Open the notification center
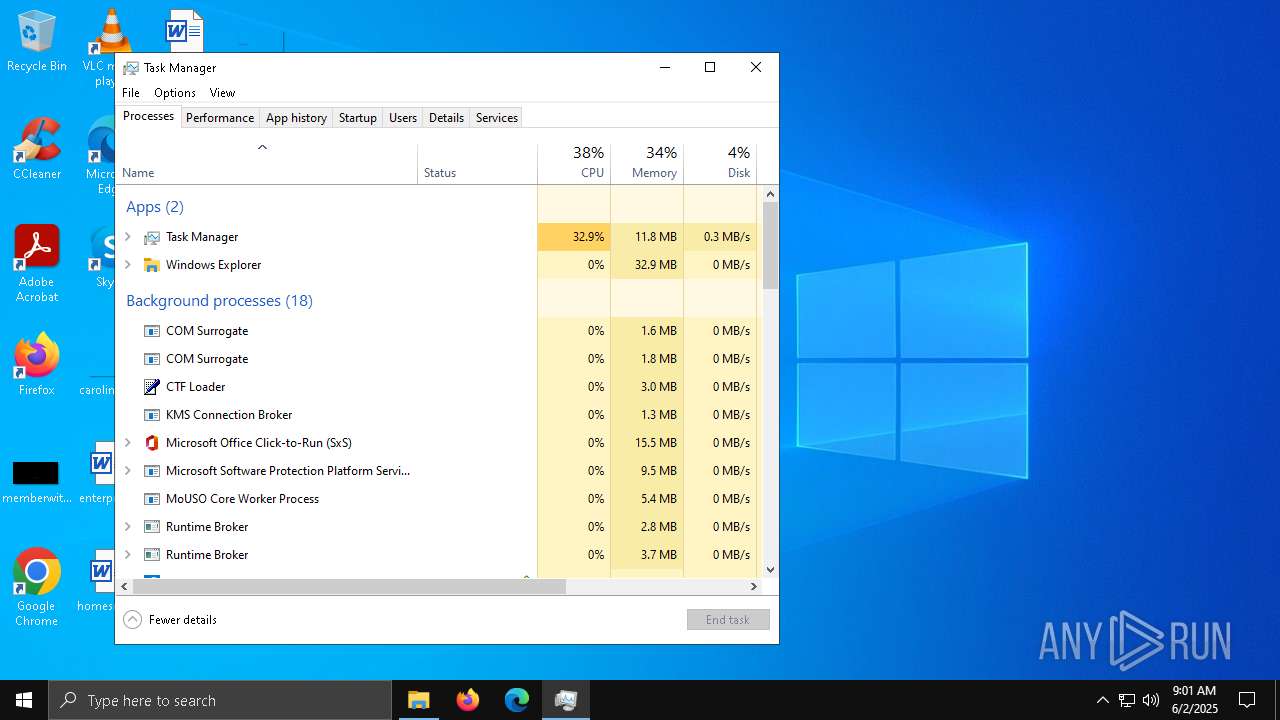The height and width of the screenshot is (720, 1280). 1247,700
